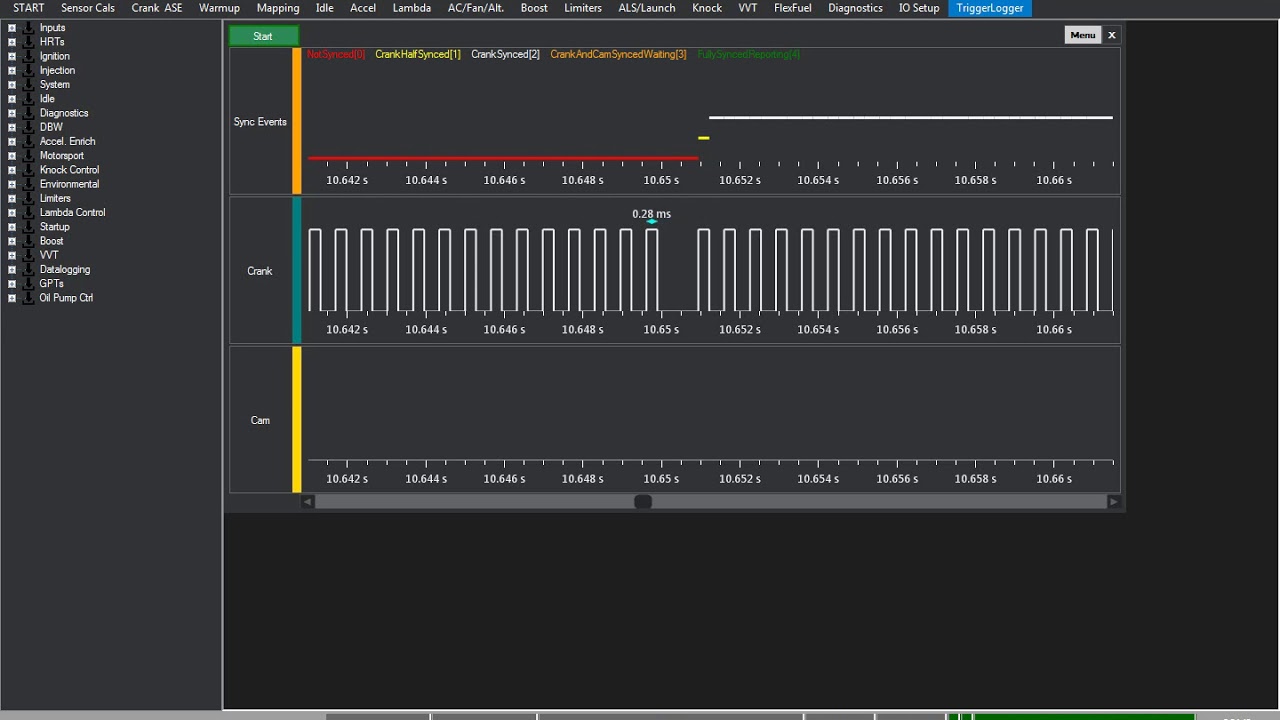
Task: Click the VVT tree download icon
Action: point(27,255)
